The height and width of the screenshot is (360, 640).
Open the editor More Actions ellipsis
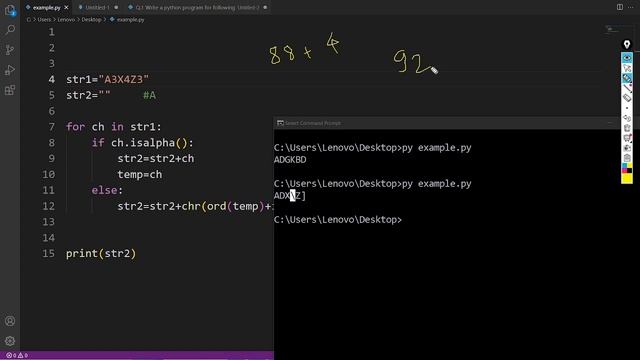coord(631,7)
